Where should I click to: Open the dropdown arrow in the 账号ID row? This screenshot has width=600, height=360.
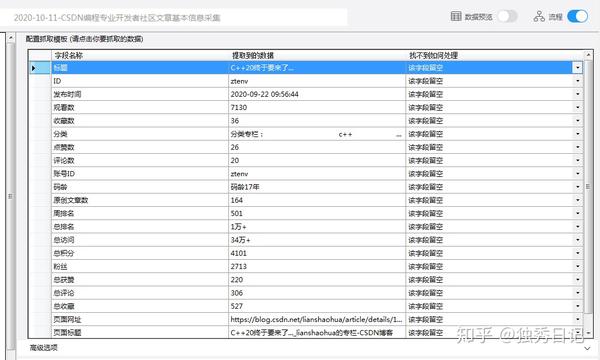[x=577, y=174]
